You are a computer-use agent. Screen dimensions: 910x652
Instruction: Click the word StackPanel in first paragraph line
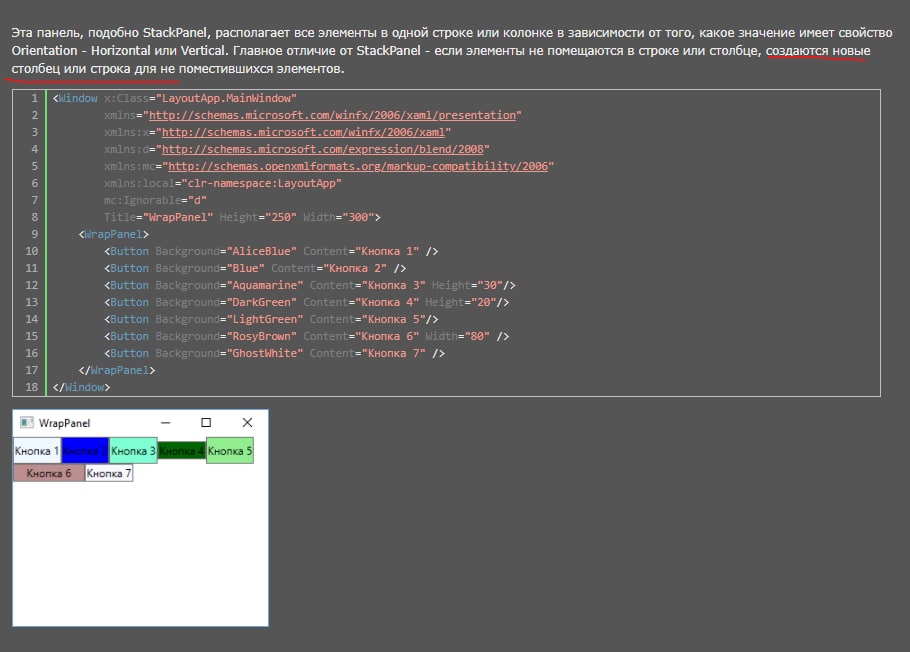174,33
